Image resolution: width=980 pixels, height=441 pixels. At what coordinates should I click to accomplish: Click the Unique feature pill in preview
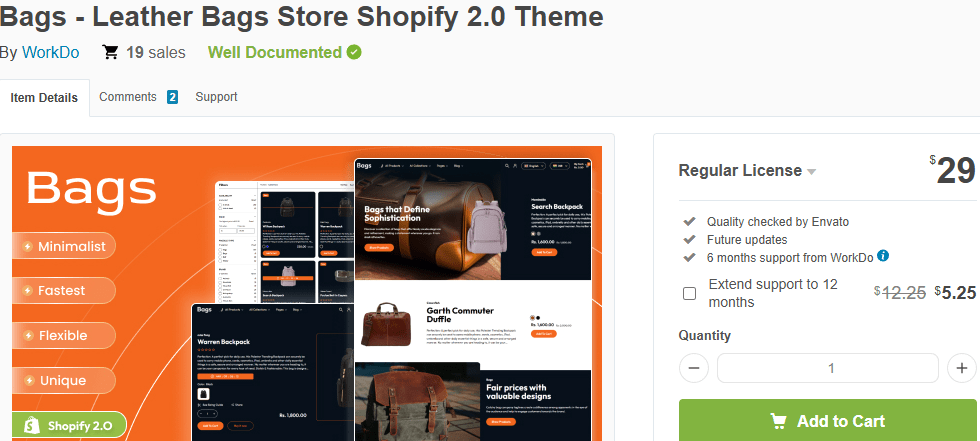tap(64, 380)
